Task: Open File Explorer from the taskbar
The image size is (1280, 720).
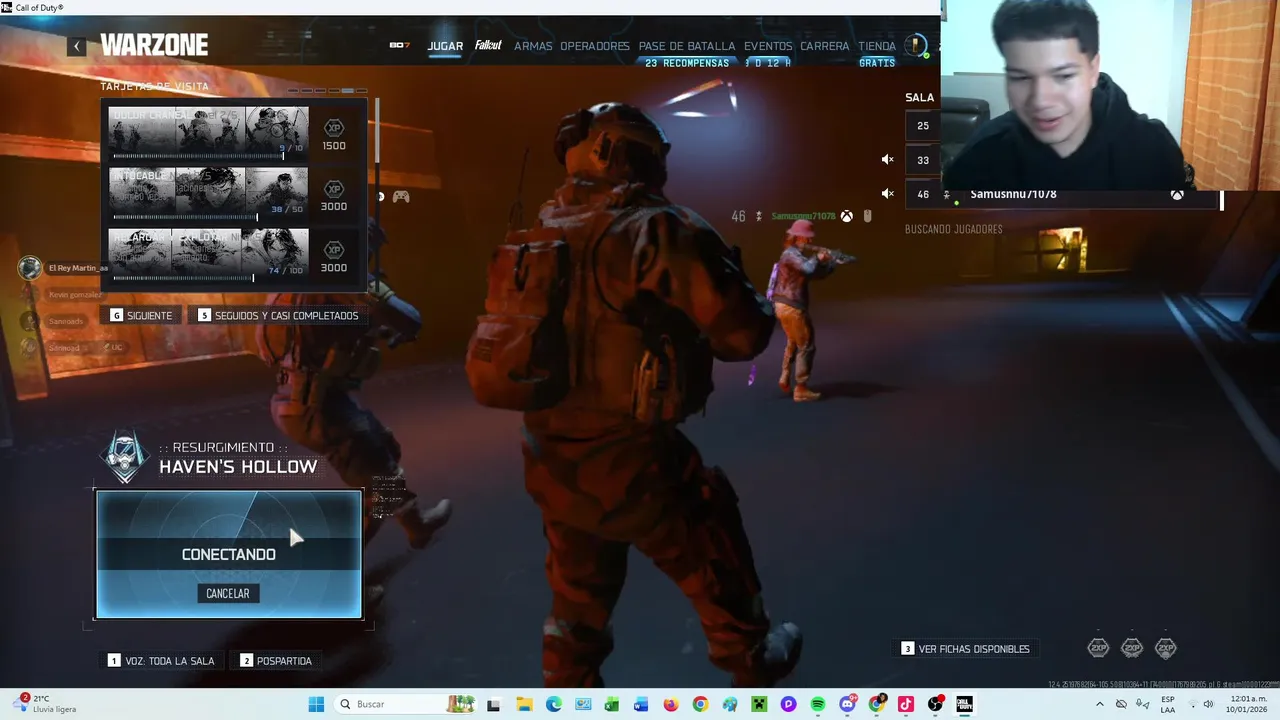Action: pos(524,704)
